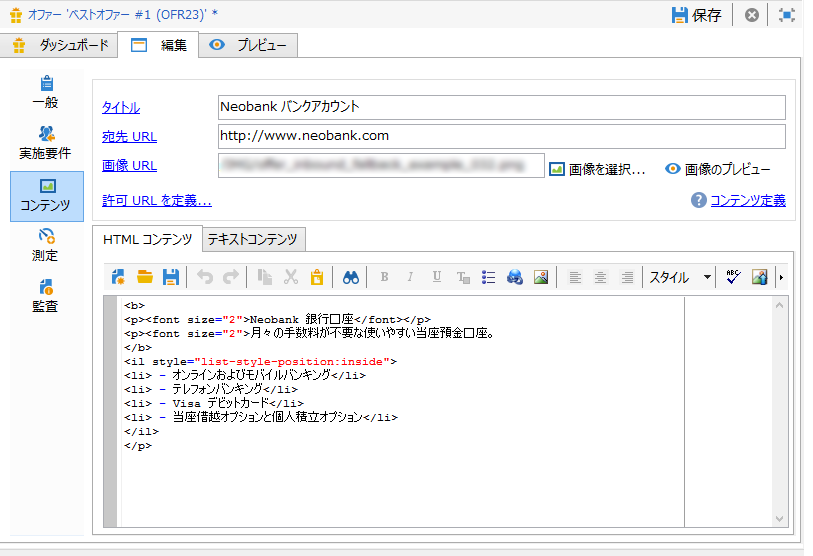Image resolution: width=813 pixels, height=556 pixels.
Task: Open the 測定 section in sidebar
Action: click(46, 245)
